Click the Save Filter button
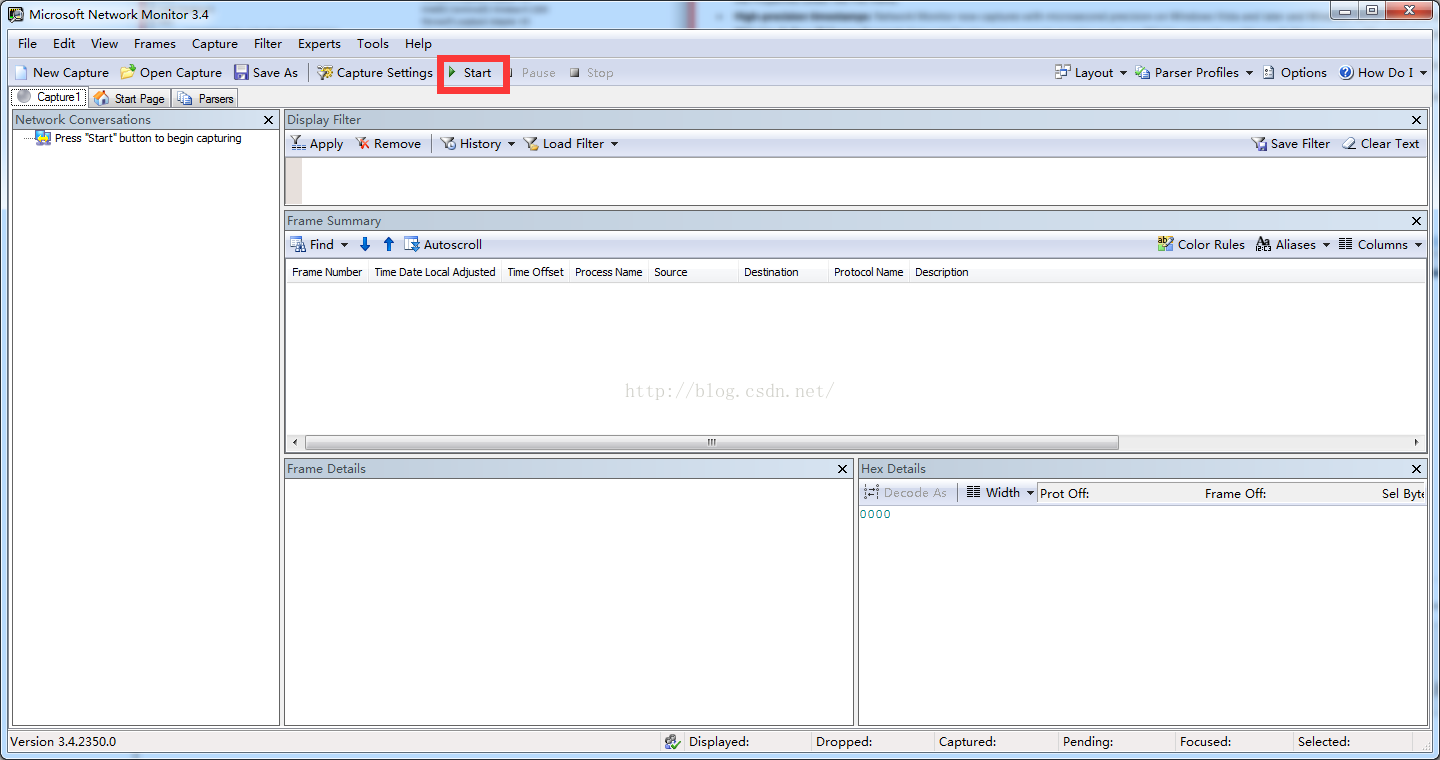 click(x=1291, y=144)
